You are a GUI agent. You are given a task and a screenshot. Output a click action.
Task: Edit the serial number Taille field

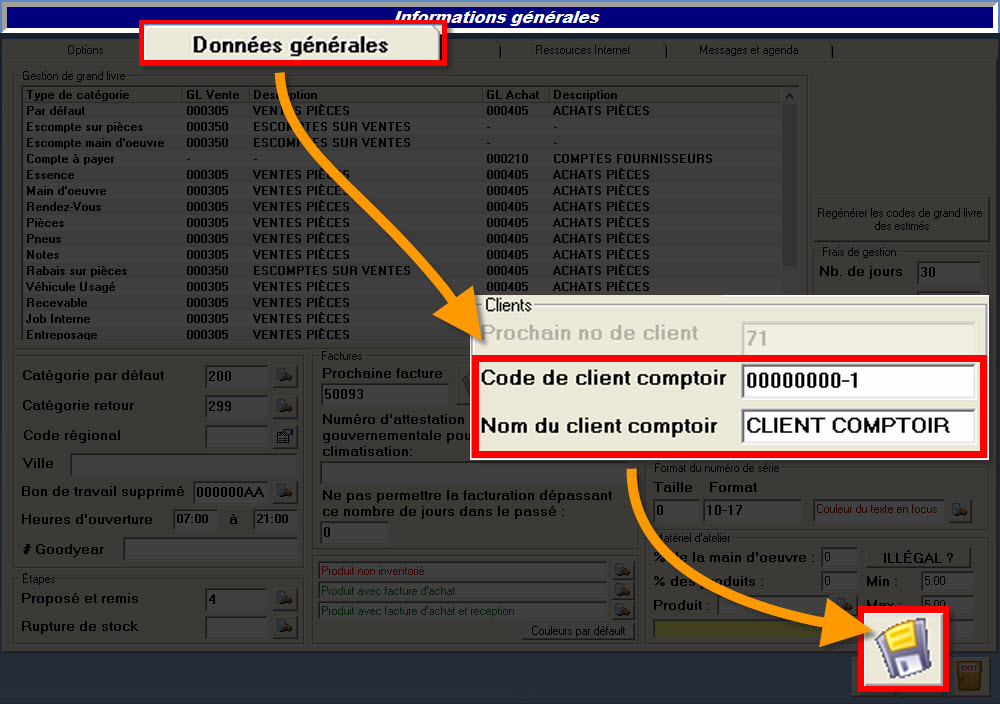[676, 510]
